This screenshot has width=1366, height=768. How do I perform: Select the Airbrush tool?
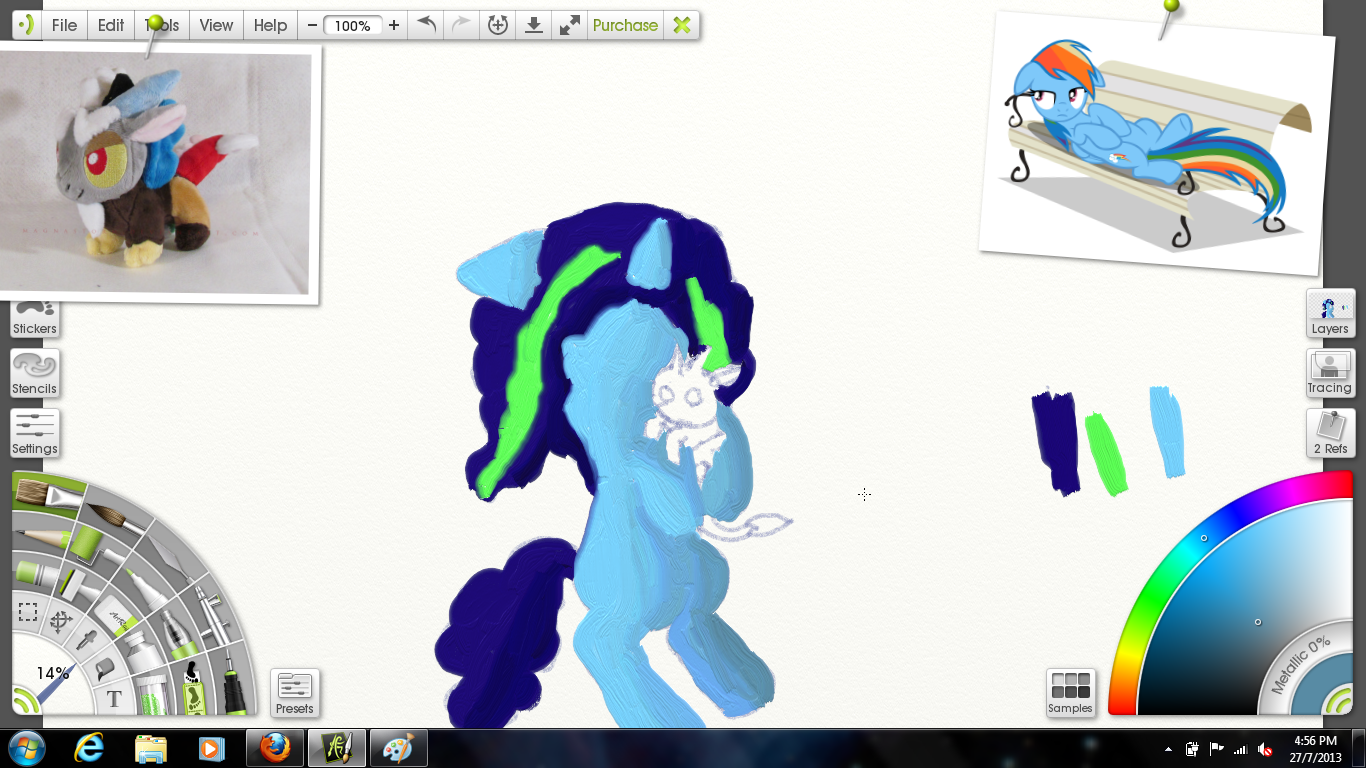[213, 616]
